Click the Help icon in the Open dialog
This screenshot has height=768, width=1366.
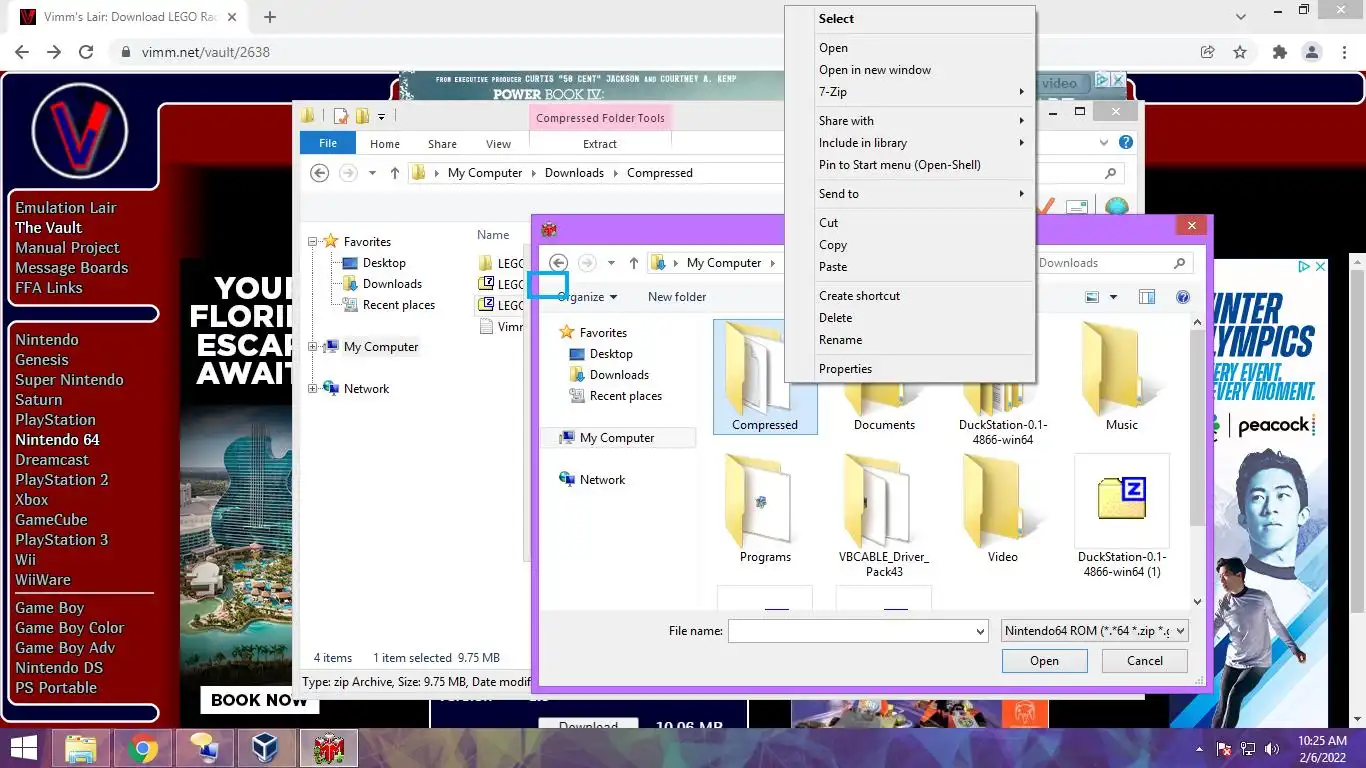(x=1183, y=297)
